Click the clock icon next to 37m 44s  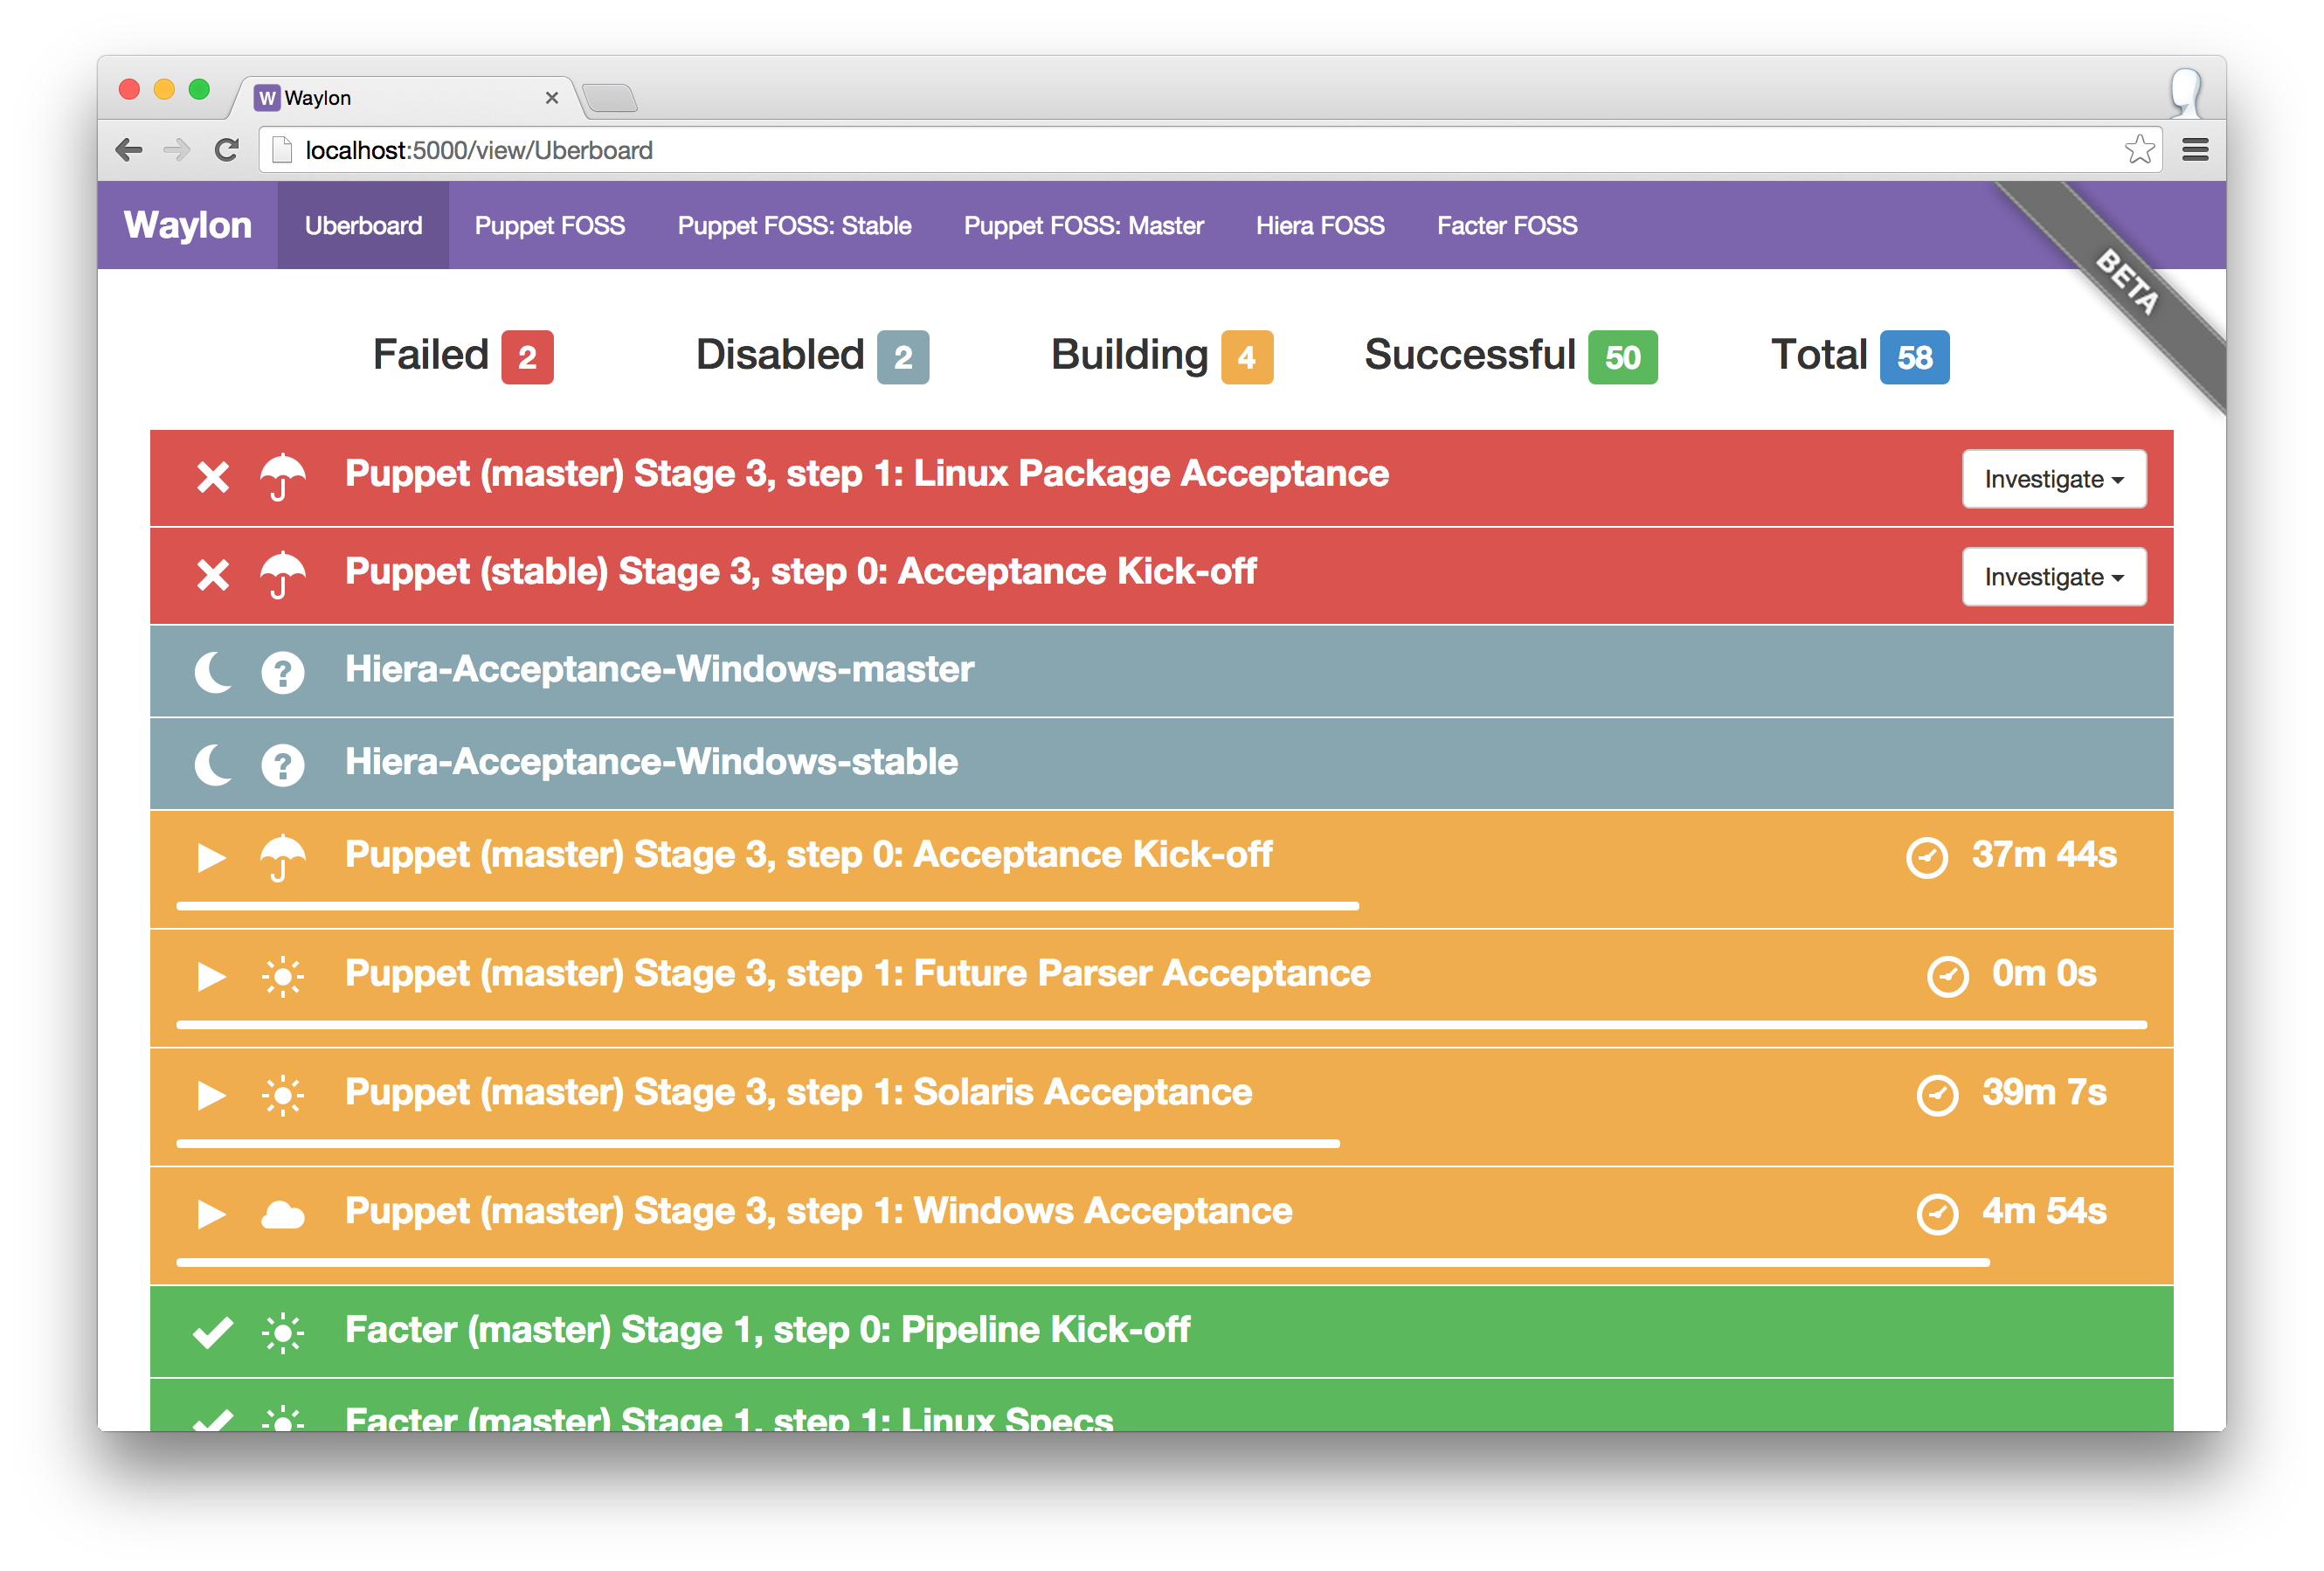pos(1926,857)
